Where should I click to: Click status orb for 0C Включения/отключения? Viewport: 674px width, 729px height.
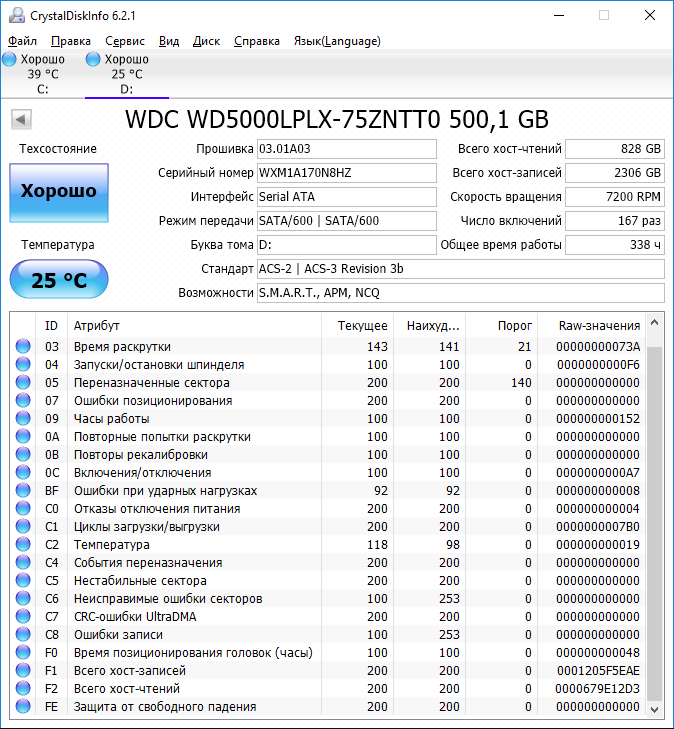coord(23,472)
